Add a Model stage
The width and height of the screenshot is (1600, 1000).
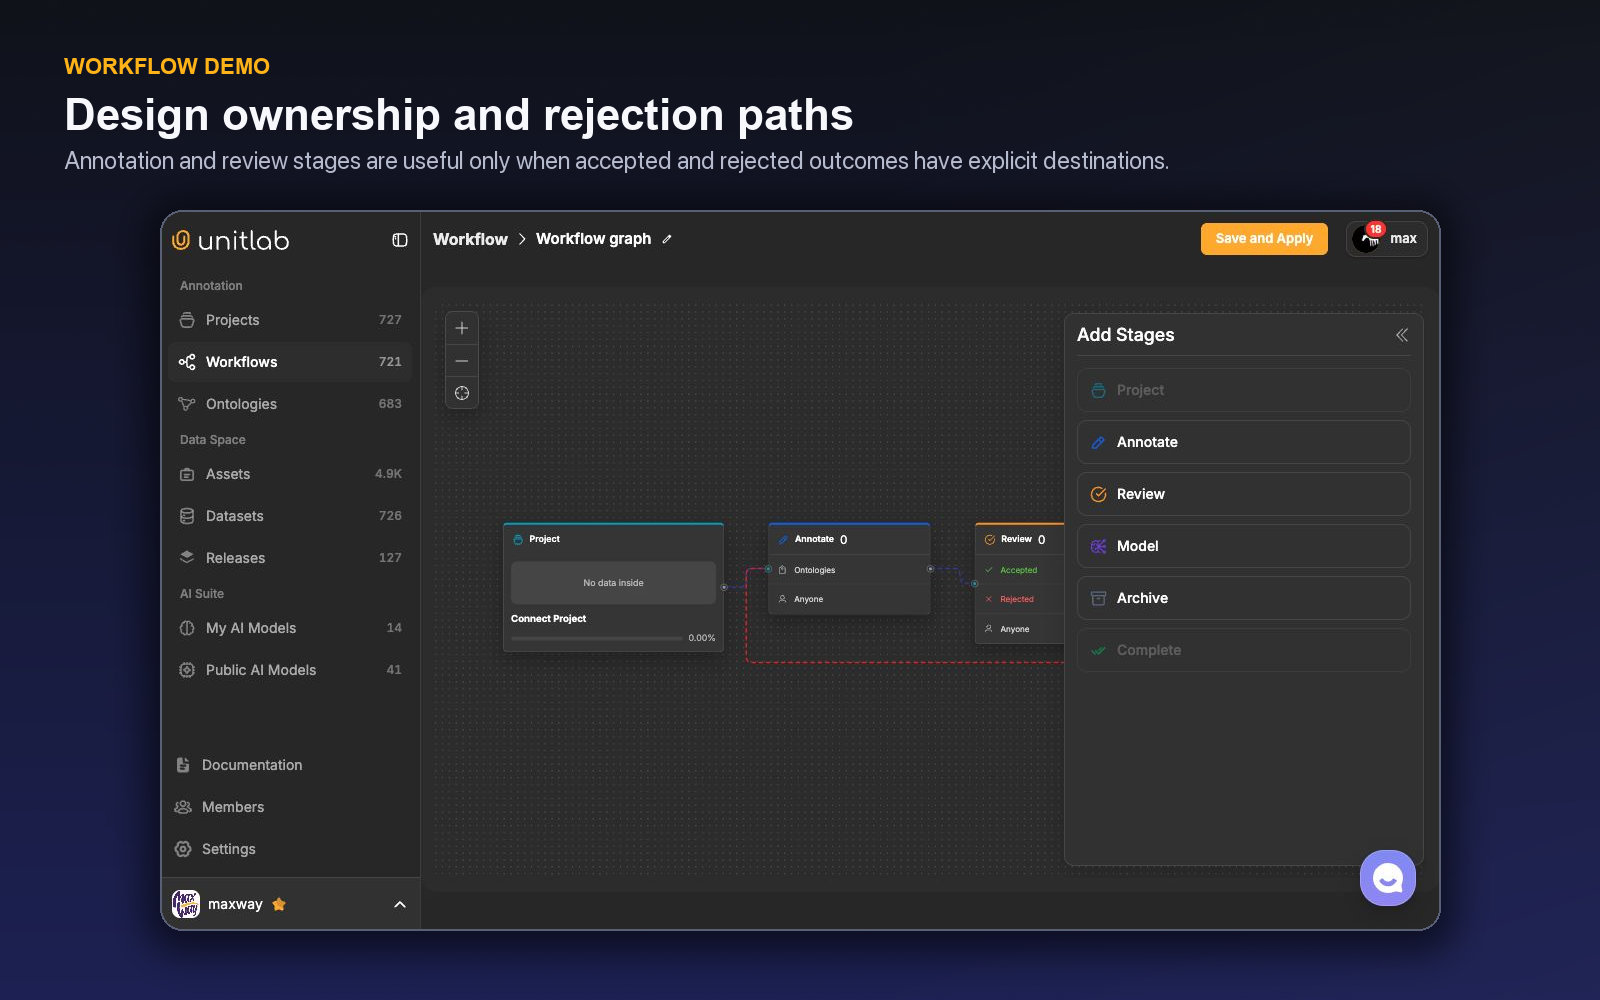point(1244,546)
